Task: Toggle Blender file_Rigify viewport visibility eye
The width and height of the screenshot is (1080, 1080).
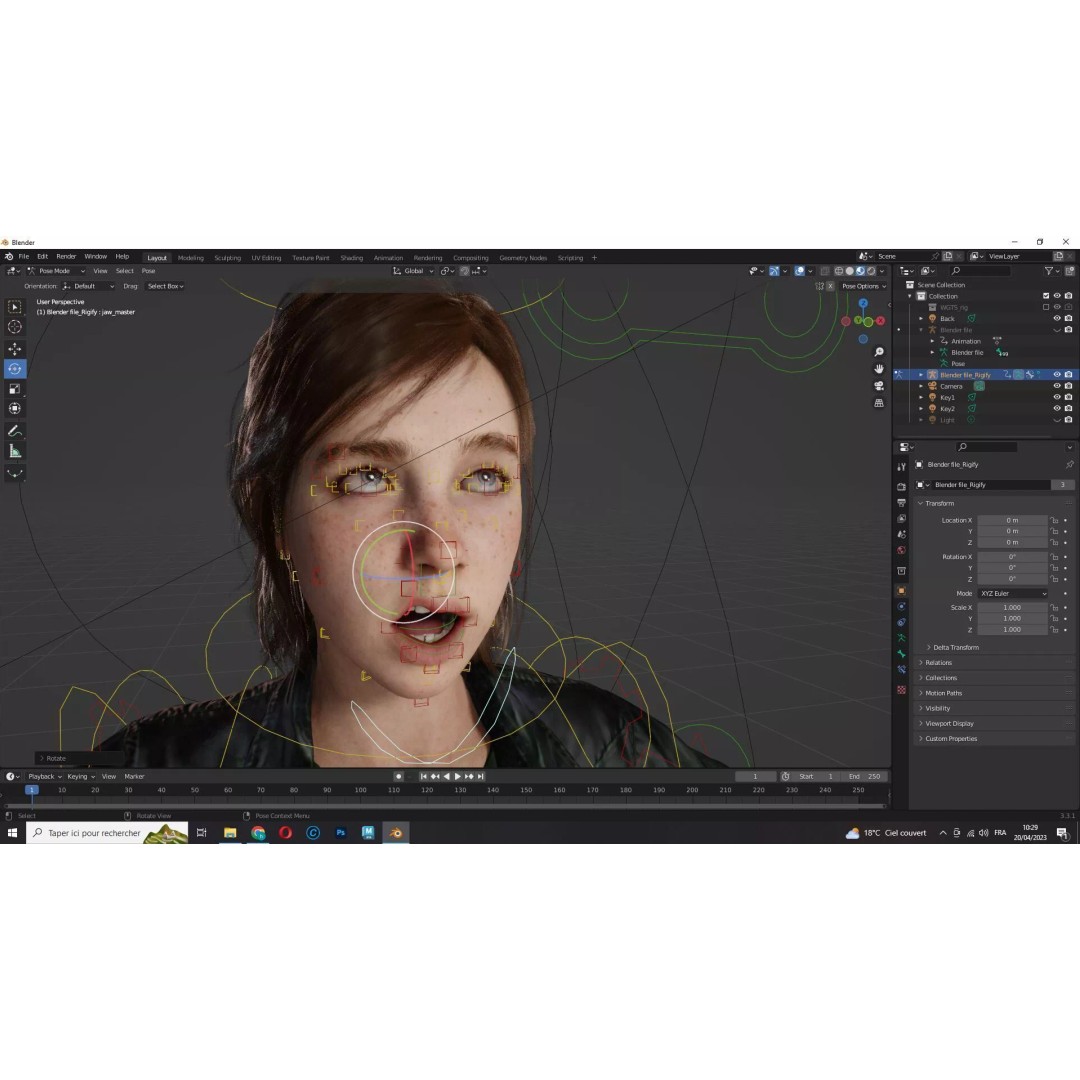Action: [x=1057, y=375]
